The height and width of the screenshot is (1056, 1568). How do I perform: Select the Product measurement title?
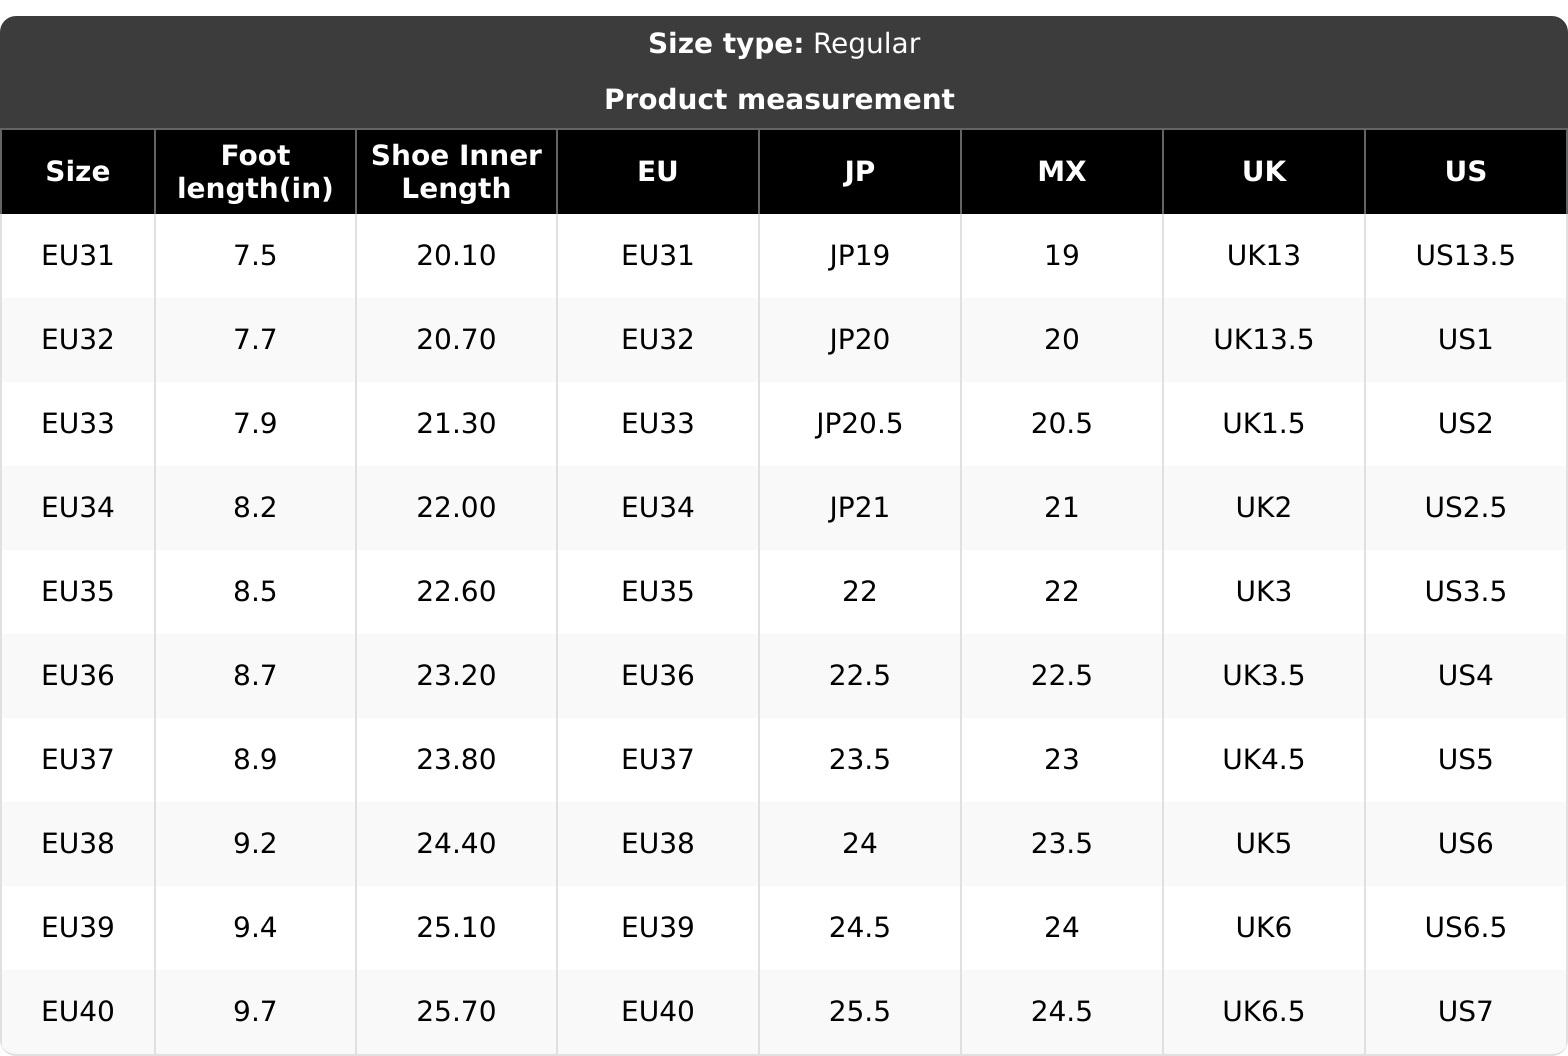click(780, 100)
